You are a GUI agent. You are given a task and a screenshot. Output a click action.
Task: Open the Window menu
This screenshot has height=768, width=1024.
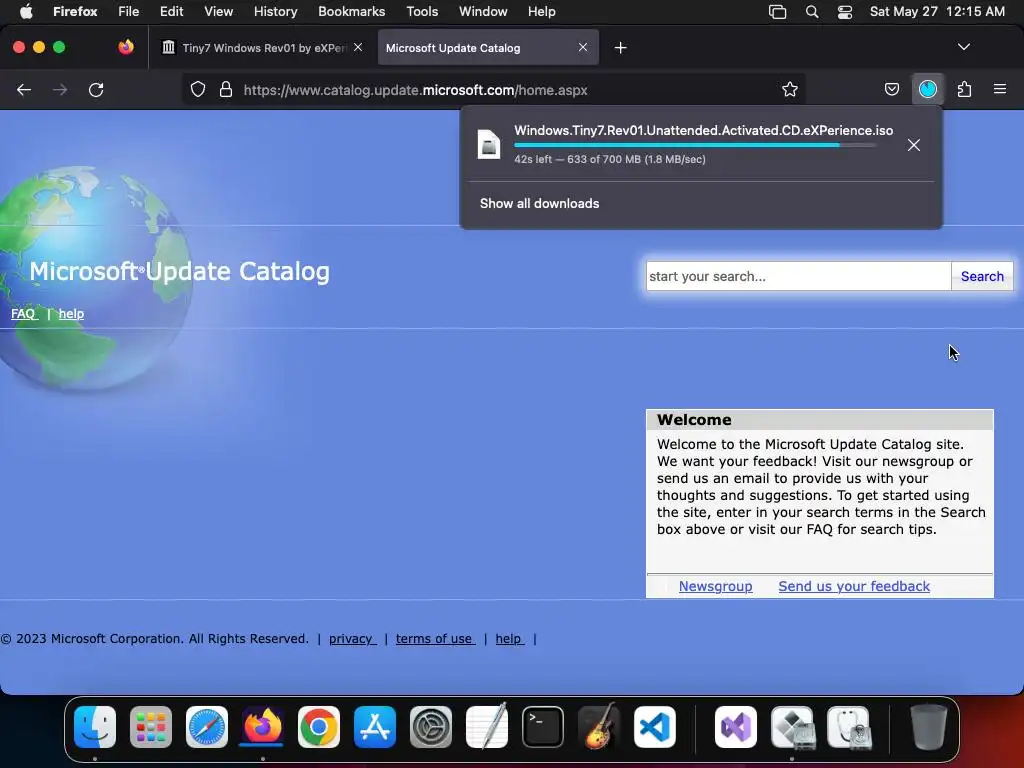pyautogui.click(x=483, y=11)
